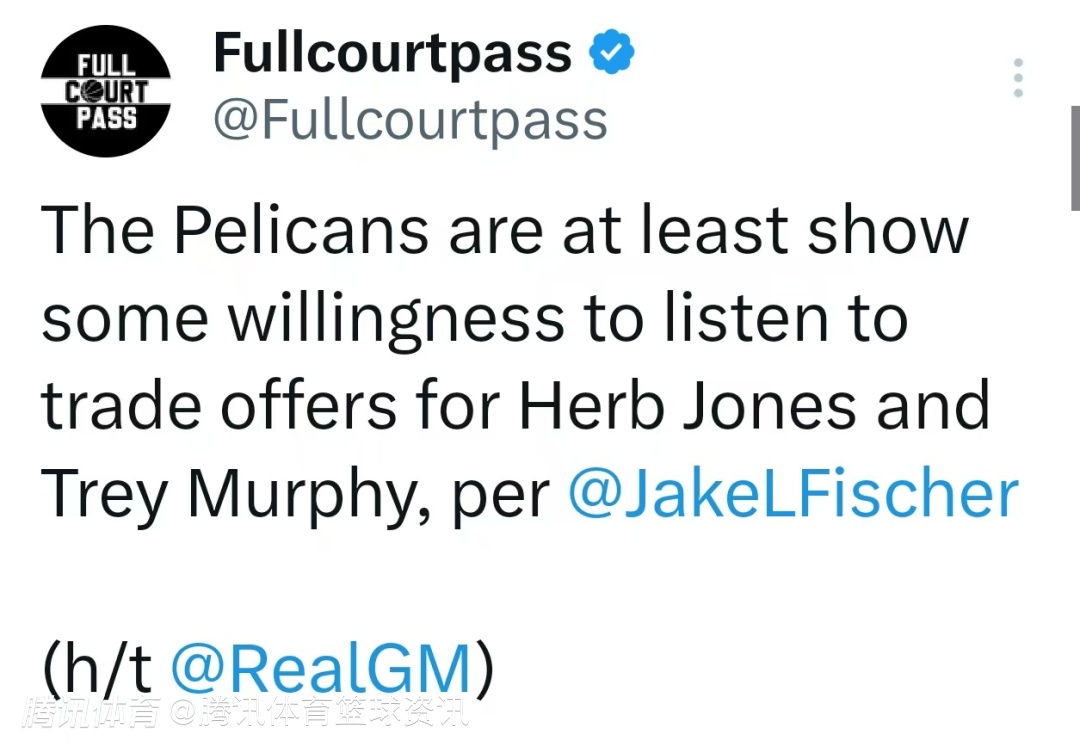Click the word "PASS" in the logo
The height and width of the screenshot is (747, 1080).
[x=106, y=118]
